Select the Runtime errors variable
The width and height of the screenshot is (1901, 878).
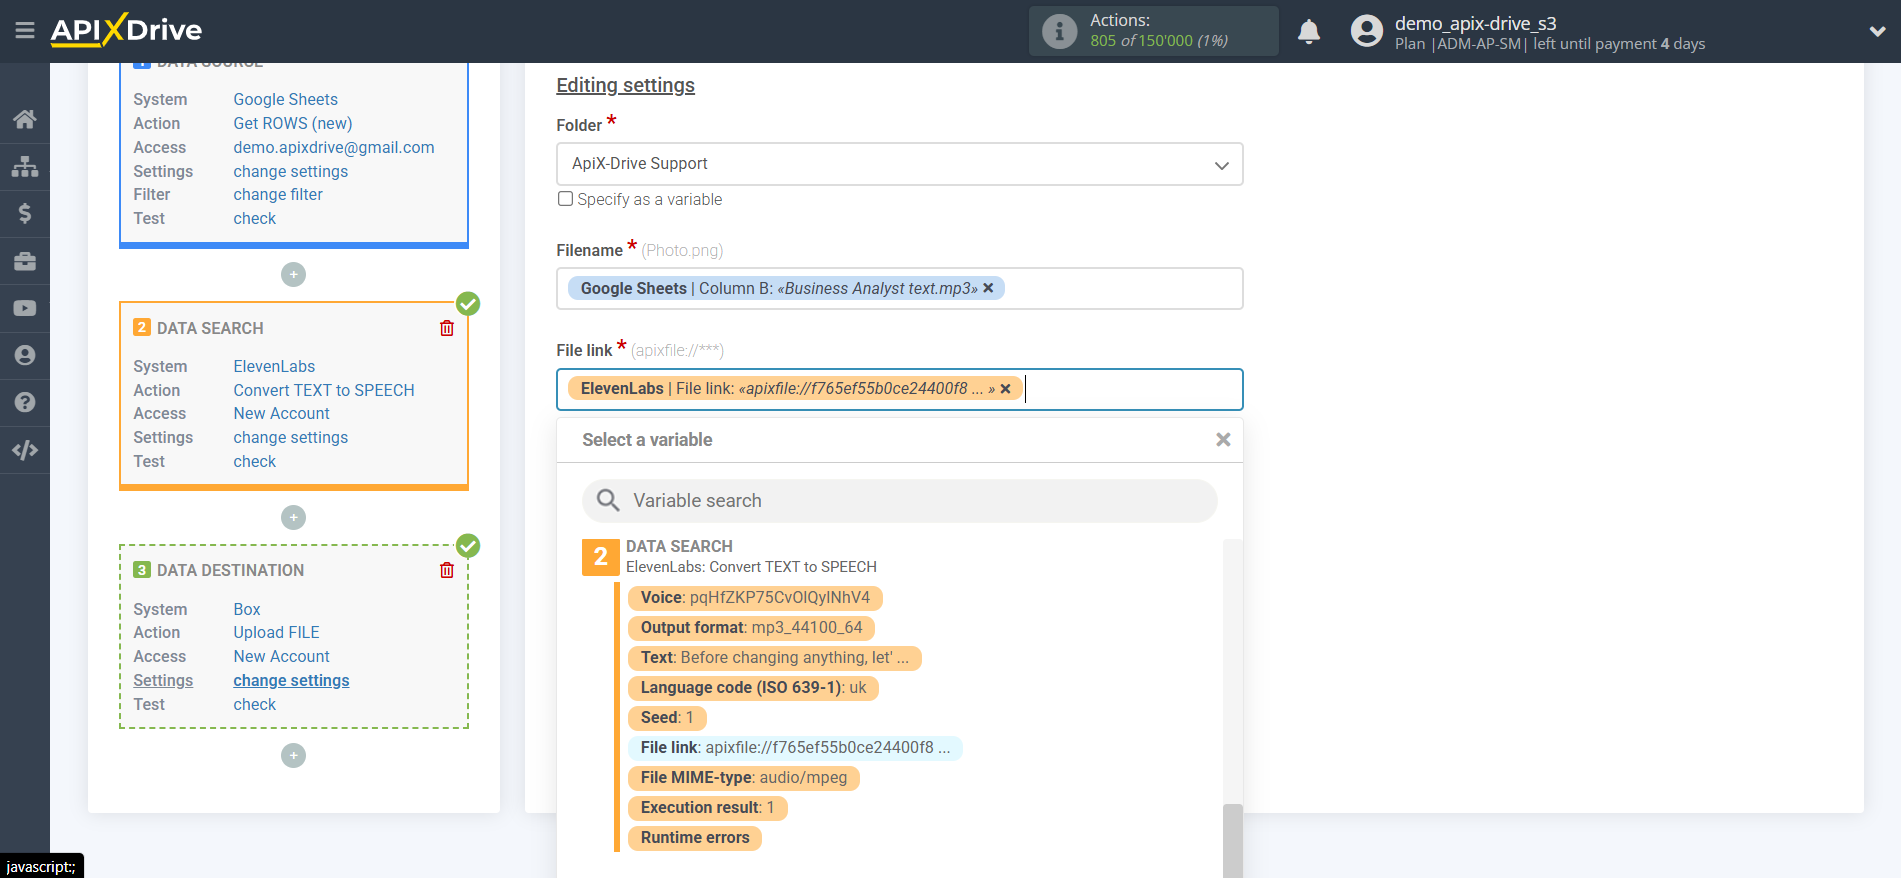(695, 838)
